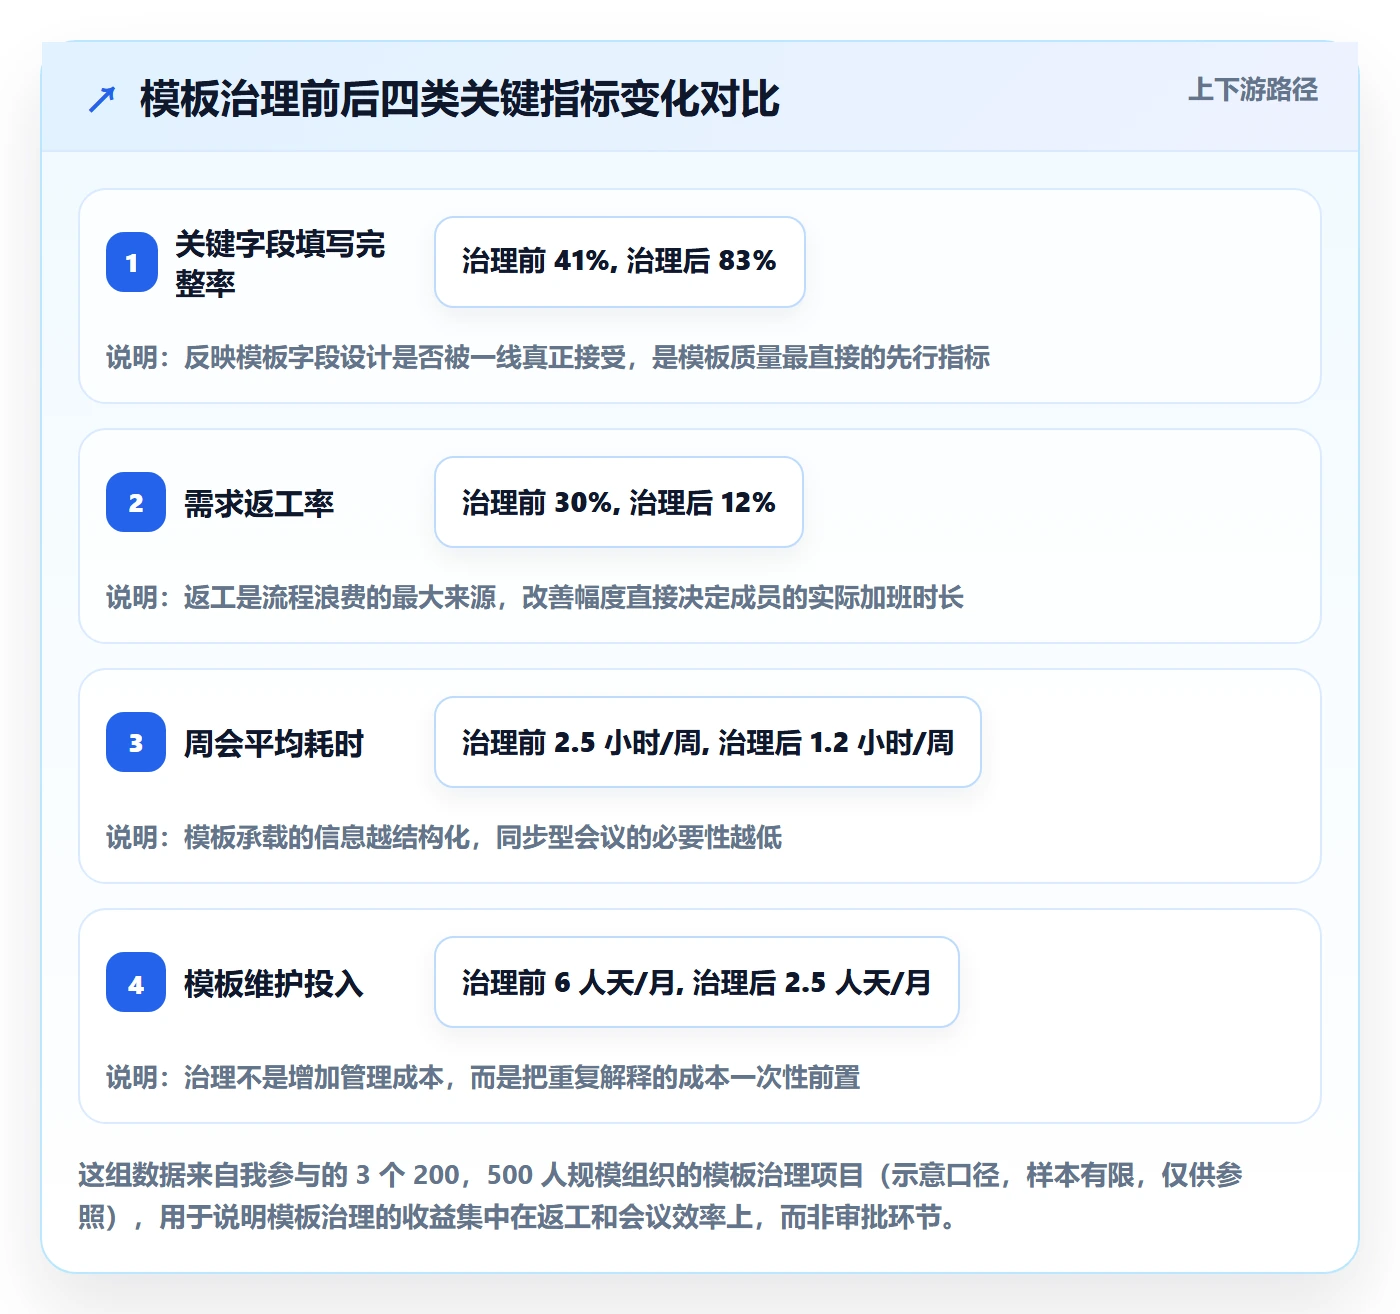Click the value box 治理前 41%, 治理后 83%

click(620, 262)
